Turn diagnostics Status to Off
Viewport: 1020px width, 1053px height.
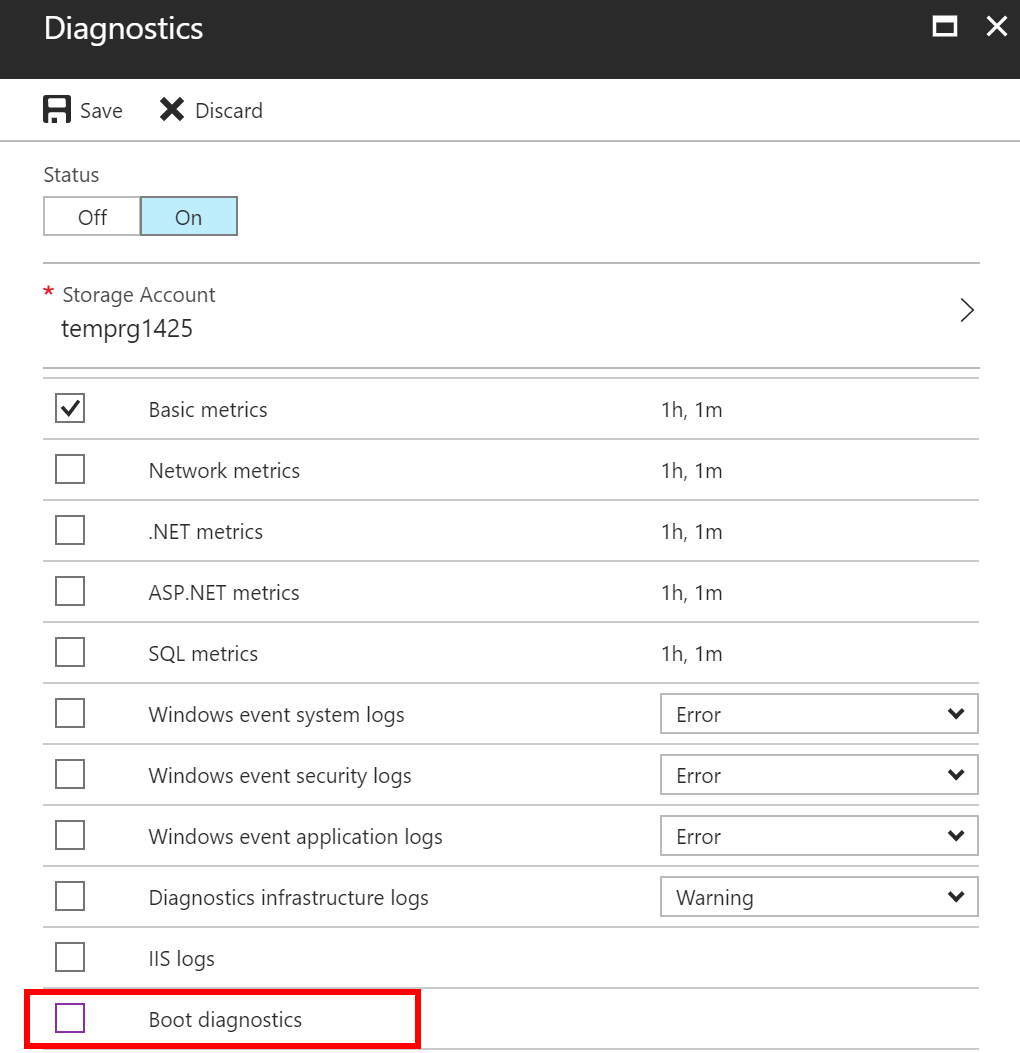click(92, 217)
